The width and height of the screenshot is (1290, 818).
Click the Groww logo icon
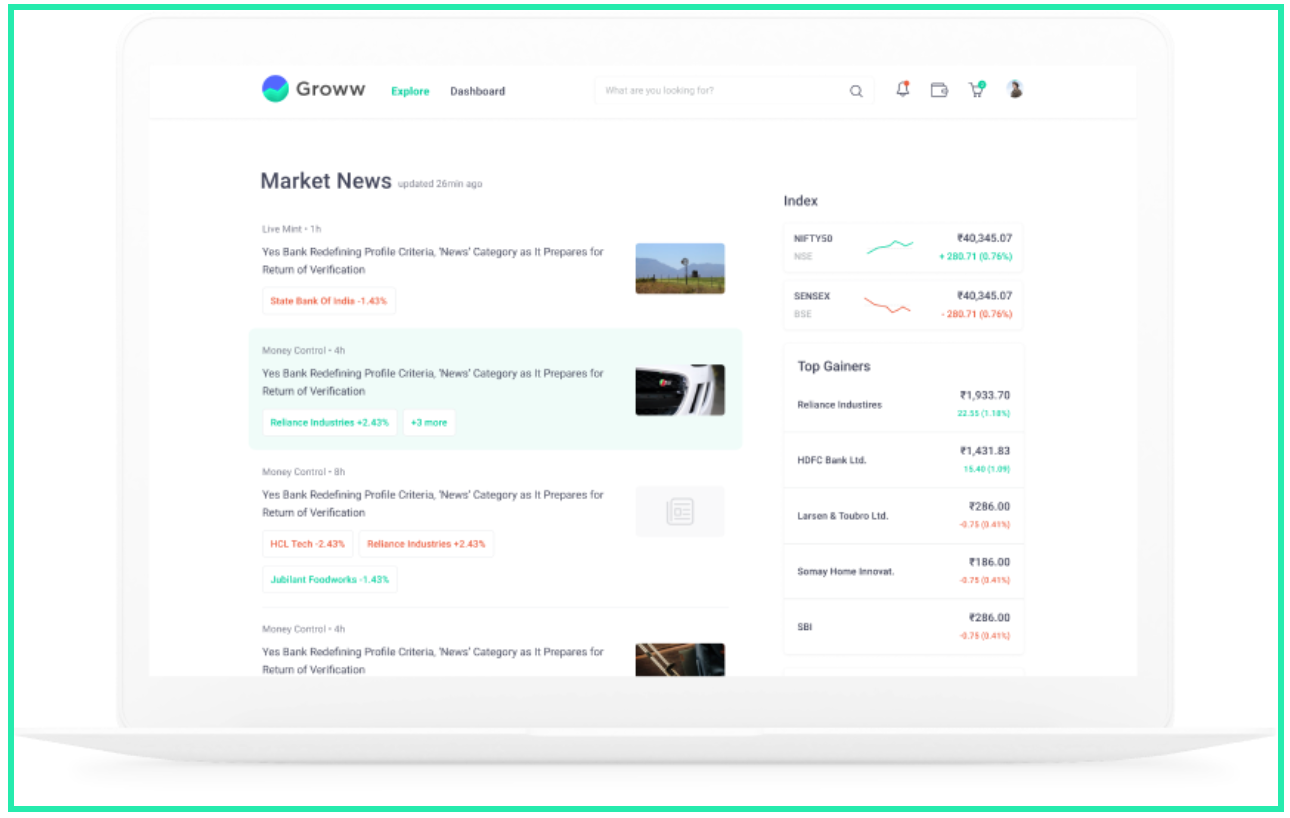(x=275, y=89)
